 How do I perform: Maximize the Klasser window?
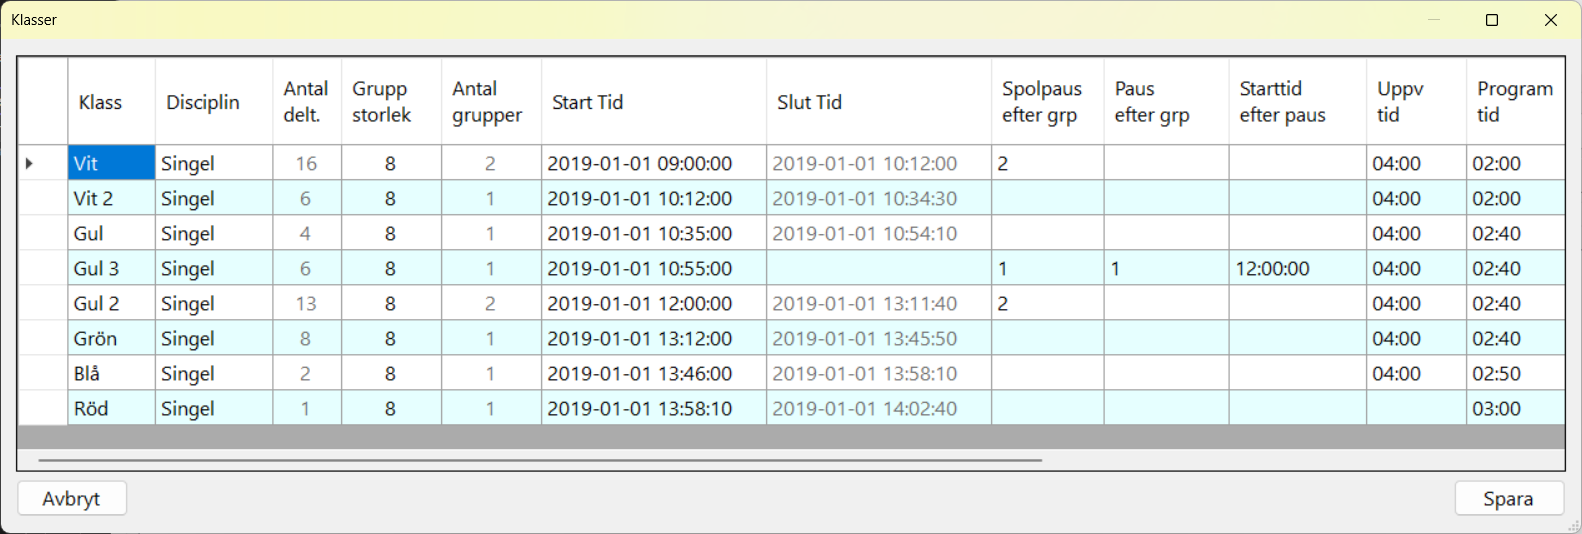(x=1492, y=20)
